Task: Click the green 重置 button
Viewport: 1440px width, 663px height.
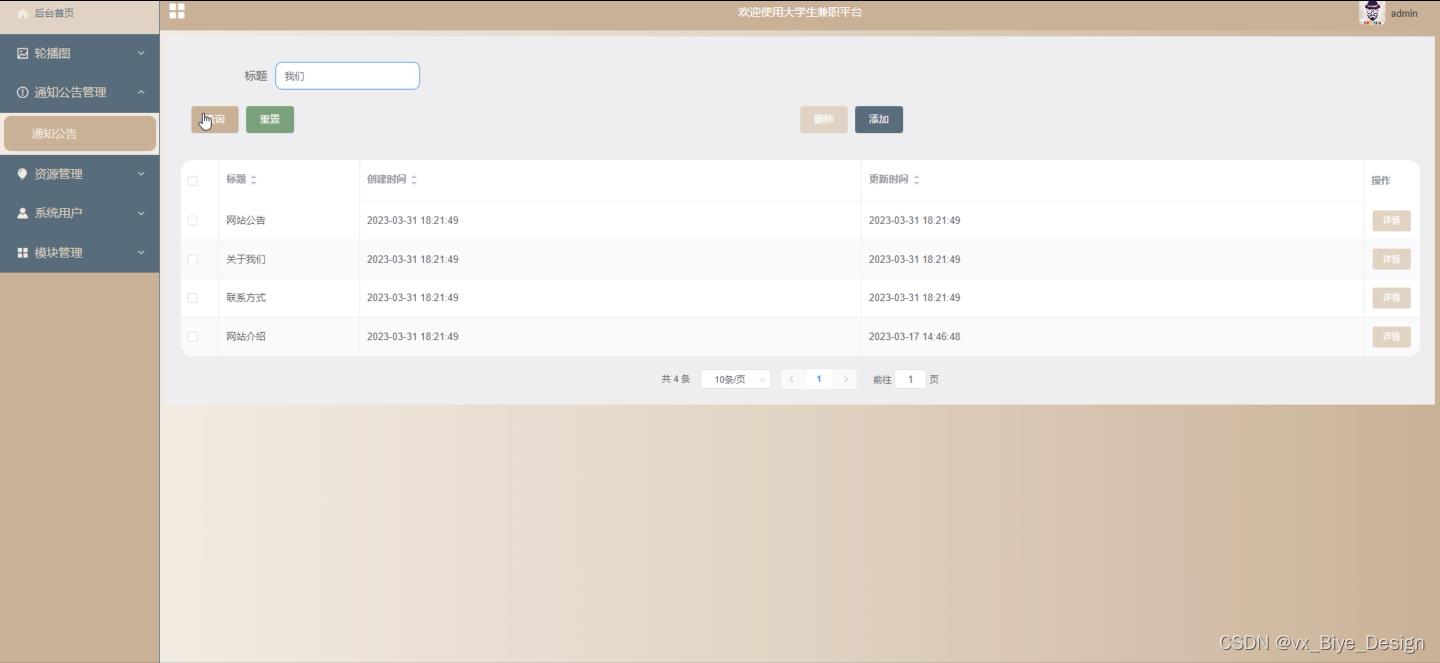Action: coord(270,119)
